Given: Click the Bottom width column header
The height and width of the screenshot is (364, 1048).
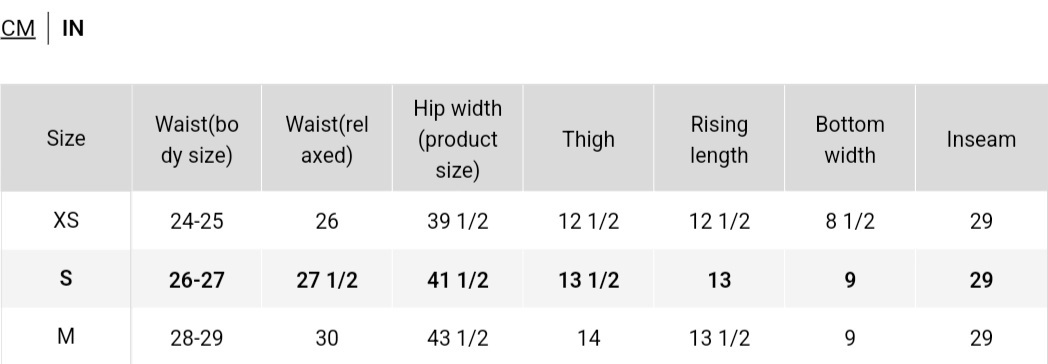Looking at the screenshot, I should (850, 138).
